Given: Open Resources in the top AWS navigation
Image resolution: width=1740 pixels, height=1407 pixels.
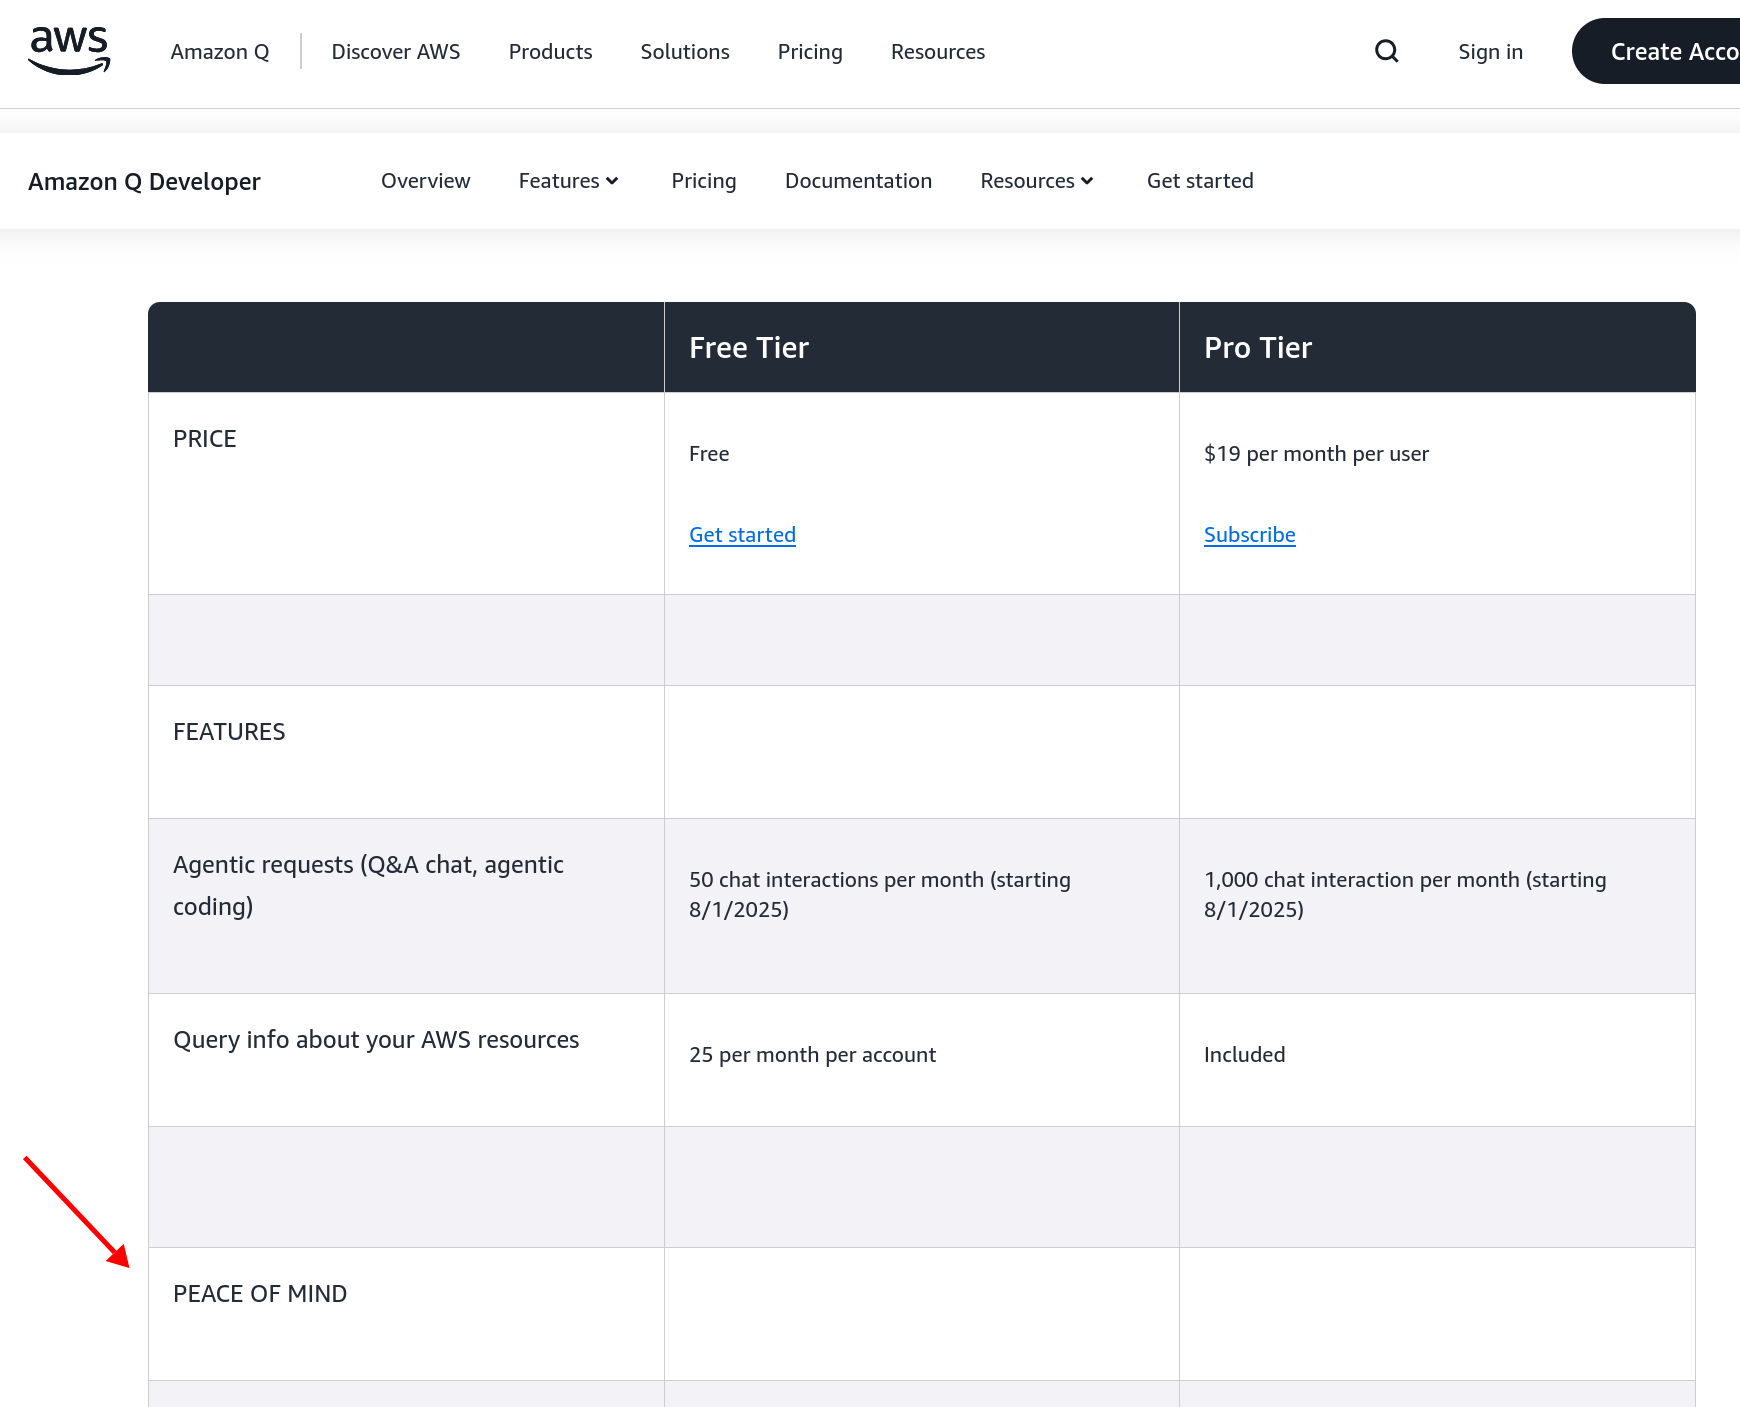Looking at the screenshot, I should (937, 52).
